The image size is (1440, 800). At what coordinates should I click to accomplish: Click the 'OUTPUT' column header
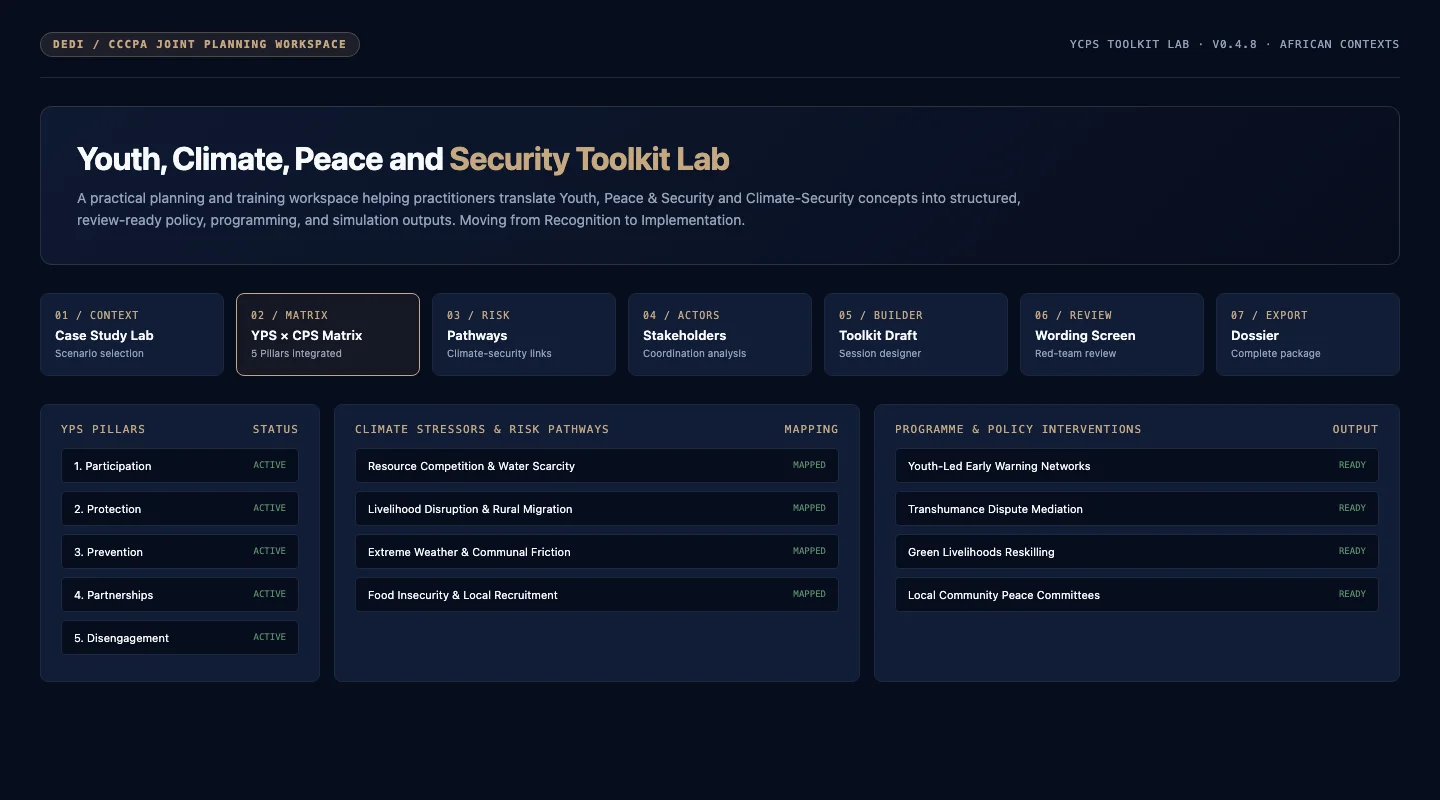[x=1355, y=429]
